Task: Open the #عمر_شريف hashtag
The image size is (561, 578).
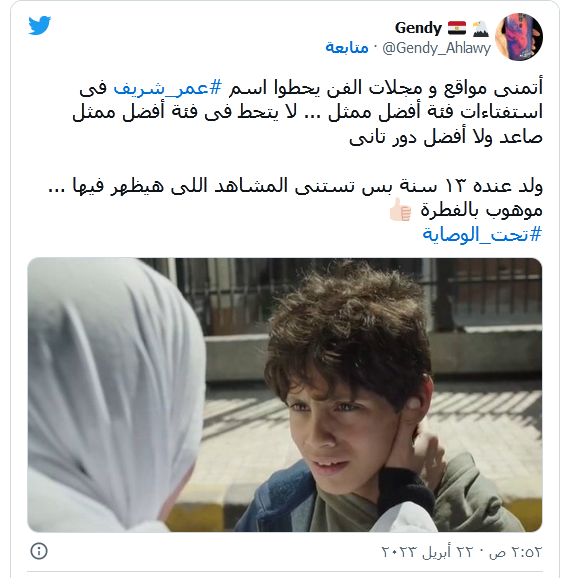Action: point(168,88)
